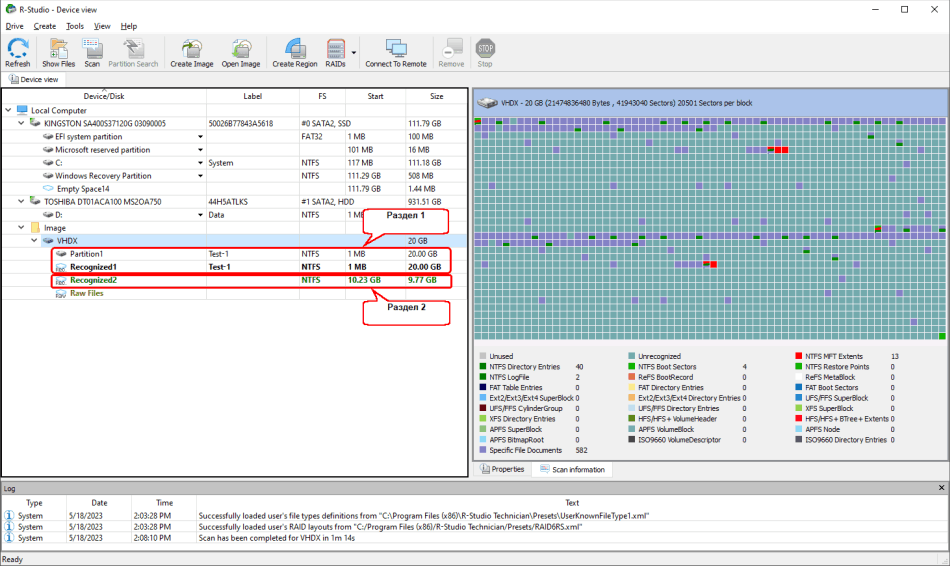950x566 pixels.
Task: Collapse the Image tree node
Action: click(22, 228)
